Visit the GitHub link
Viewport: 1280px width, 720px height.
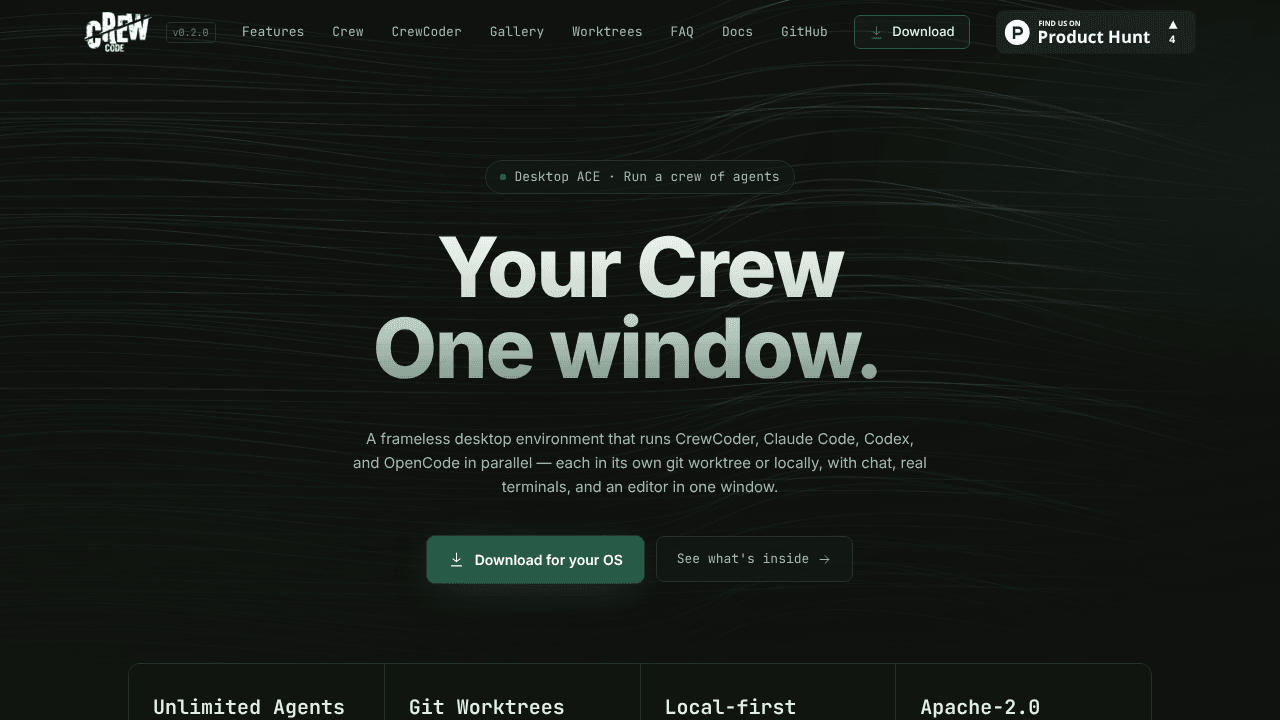pos(804,32)
